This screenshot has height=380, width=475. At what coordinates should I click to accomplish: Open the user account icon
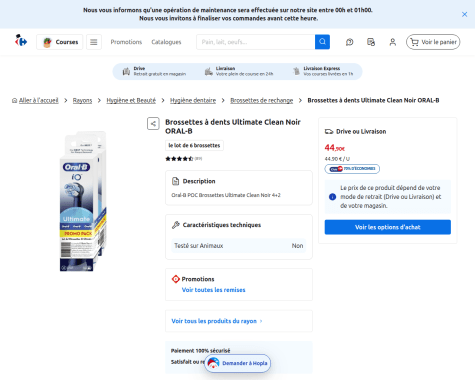(393, 42)
